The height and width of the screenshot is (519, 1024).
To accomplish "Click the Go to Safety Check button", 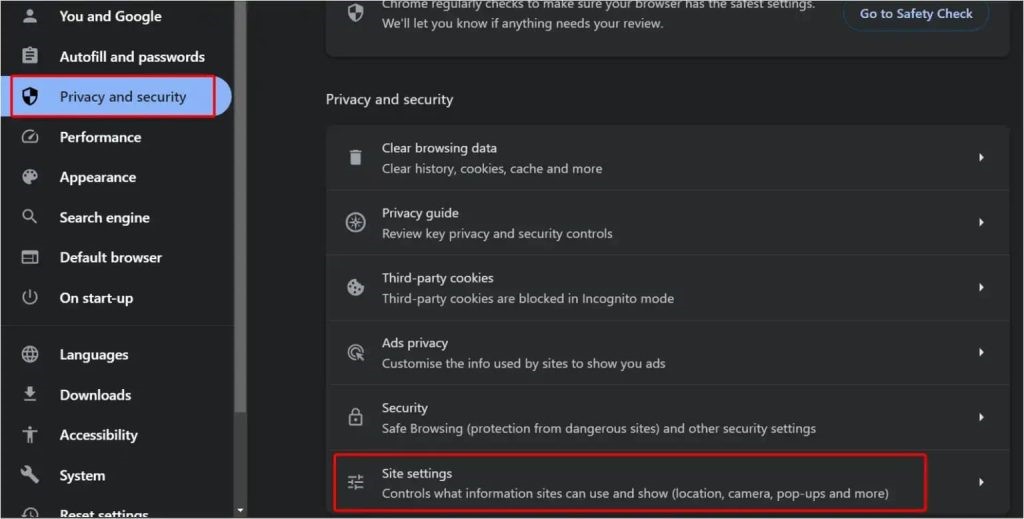I will 916,14.
